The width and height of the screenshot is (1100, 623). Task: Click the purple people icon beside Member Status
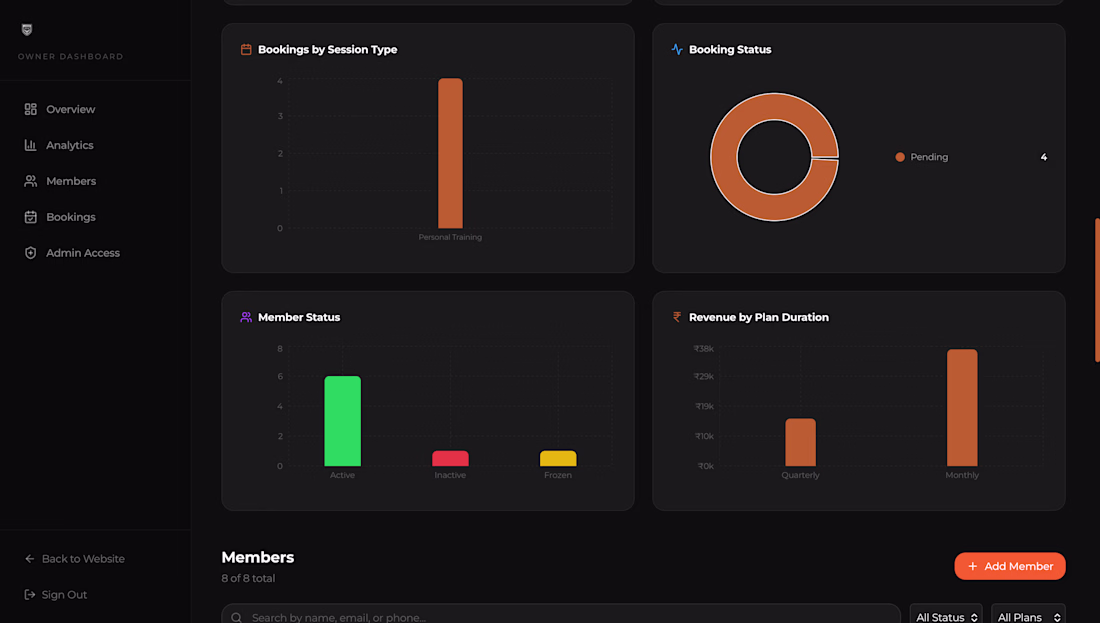[246, 317]
